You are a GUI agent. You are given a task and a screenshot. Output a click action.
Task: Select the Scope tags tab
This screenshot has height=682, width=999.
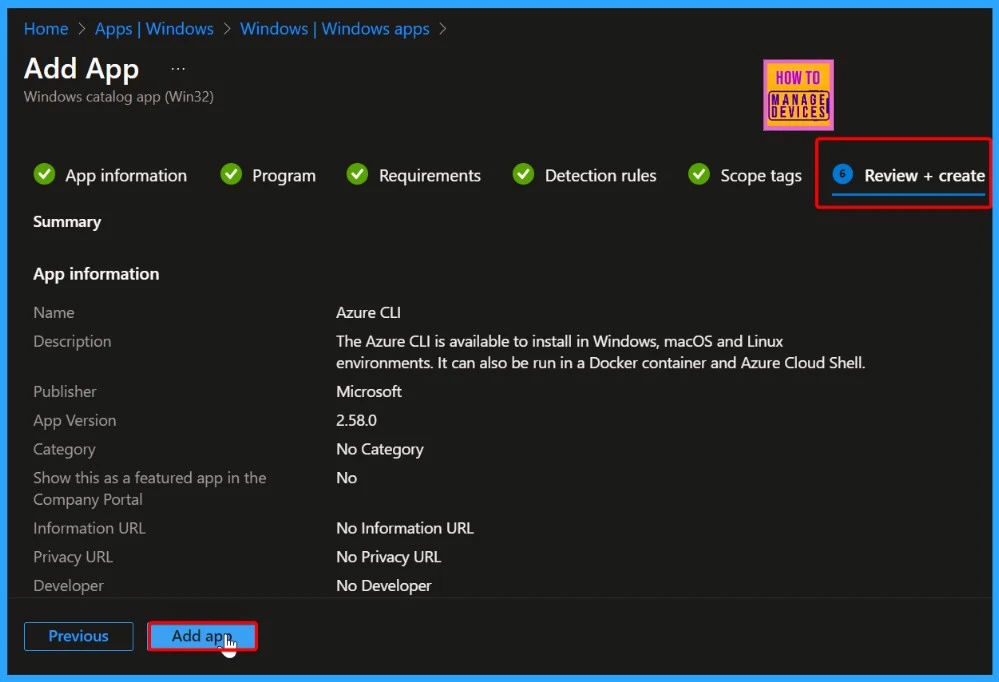click(x=745, y=175)
